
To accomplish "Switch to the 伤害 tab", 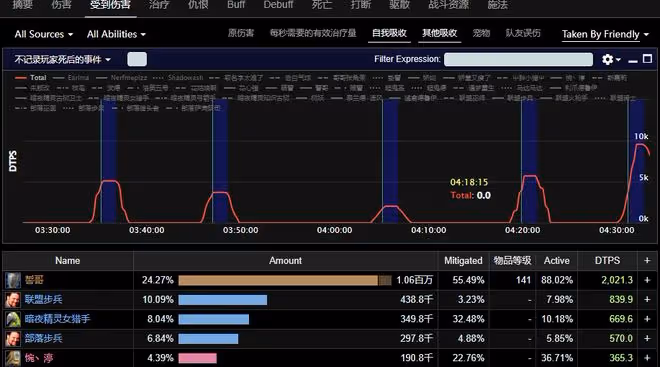I will click(x=61, y=5).
